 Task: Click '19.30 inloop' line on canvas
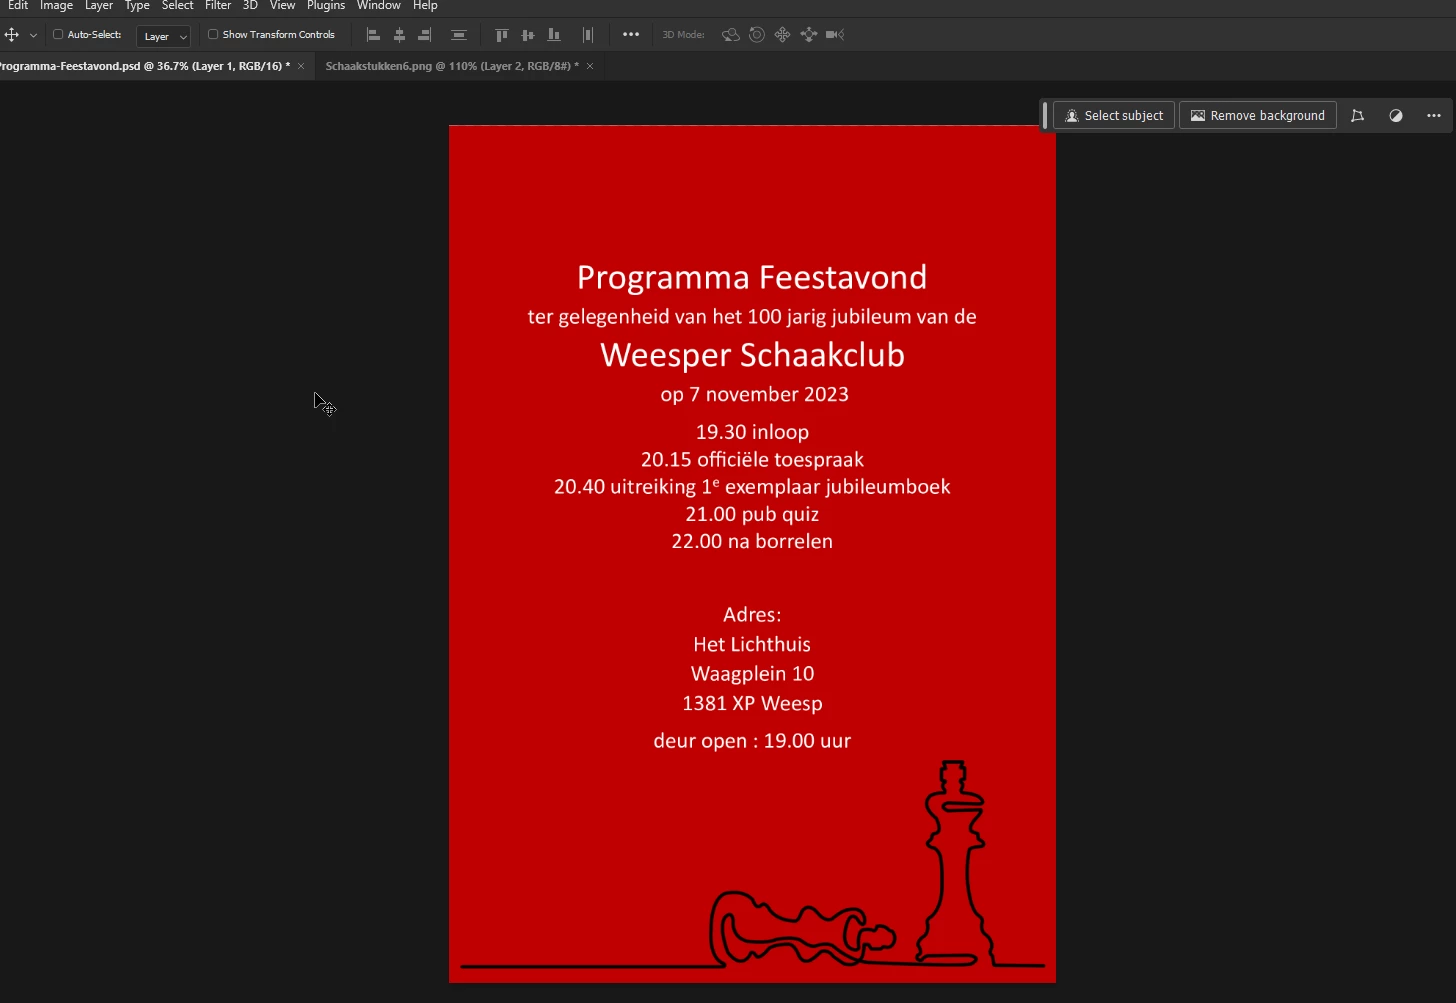(x=752, y=432)
